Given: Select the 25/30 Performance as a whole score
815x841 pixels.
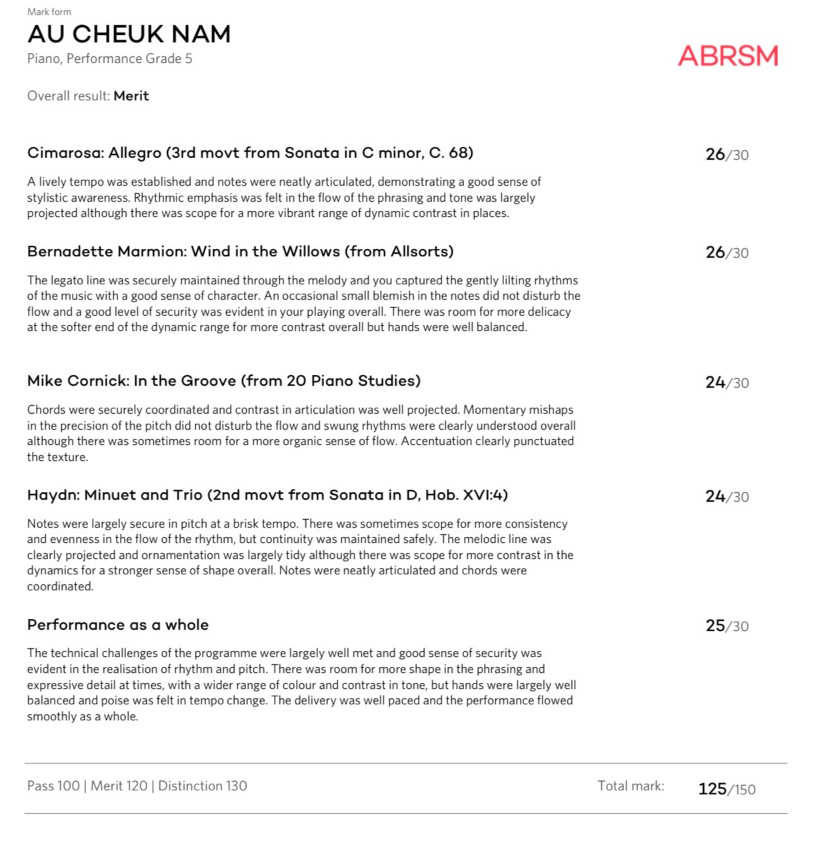Looking at the screenshot, I should coord(726,626).
